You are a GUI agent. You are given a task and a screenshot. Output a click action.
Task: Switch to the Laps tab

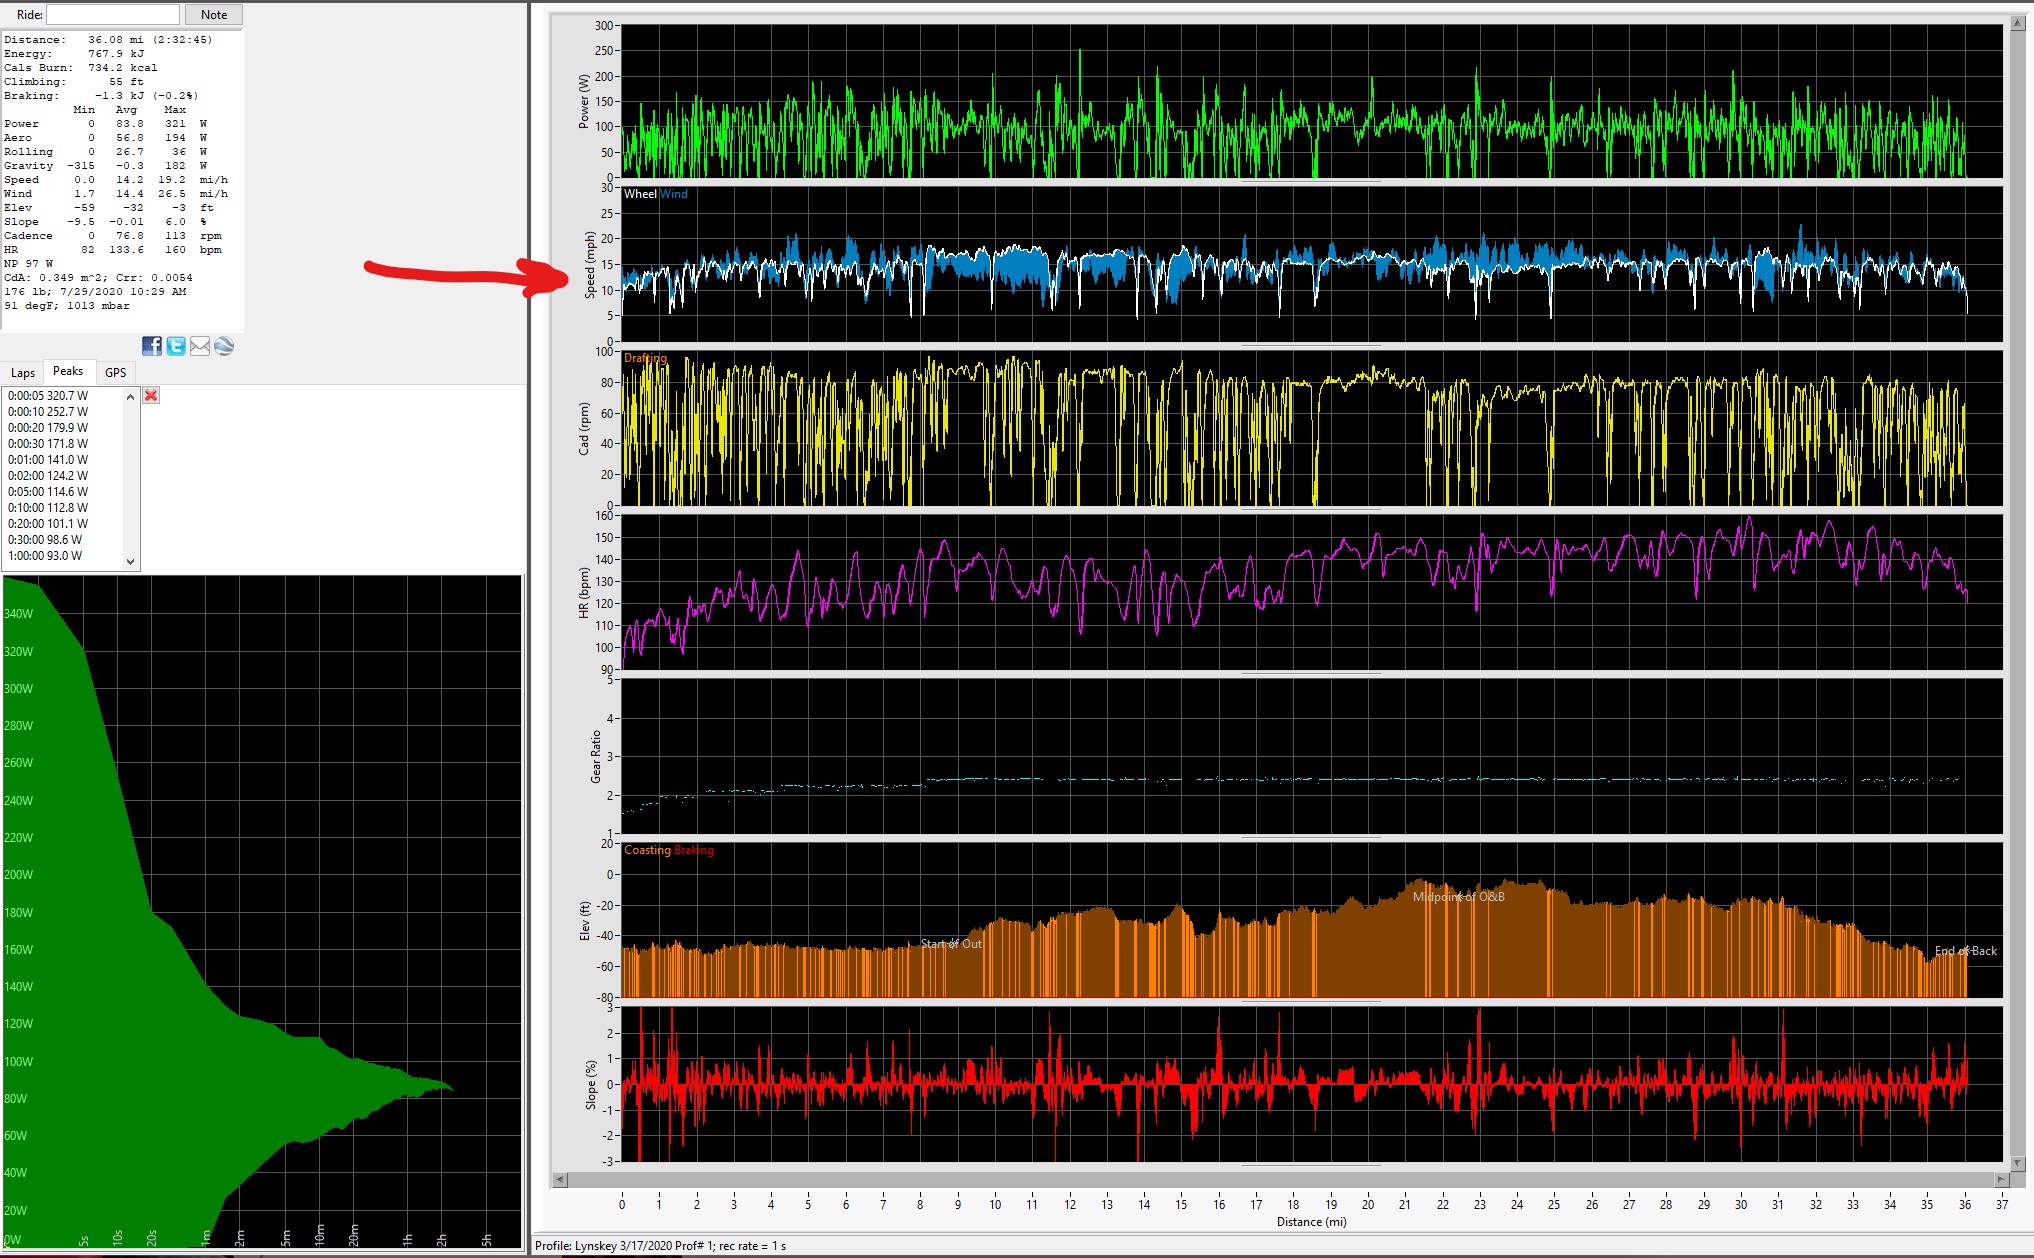[23, 372]
